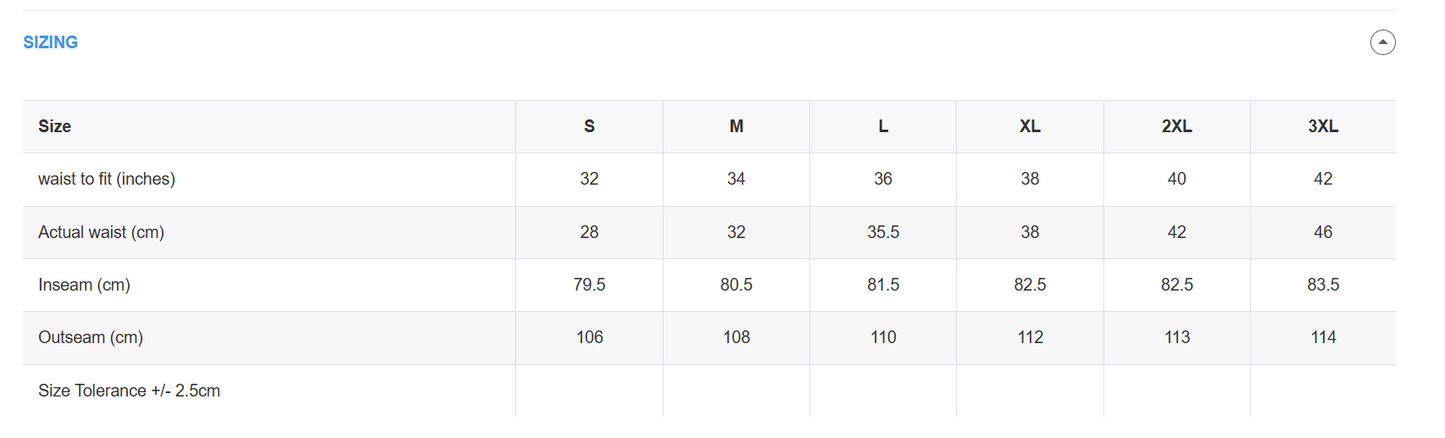Click the 106 outseam value for S
1445x438 pixels.
click(589, 338)
